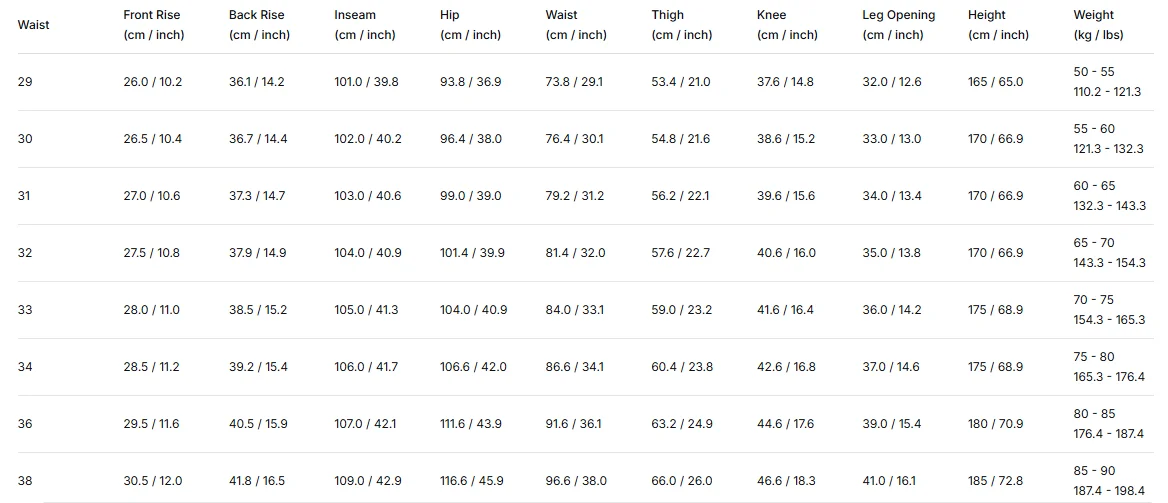Select the Knee column header
Screen dimensions: 1168x503
coord(787,25)
